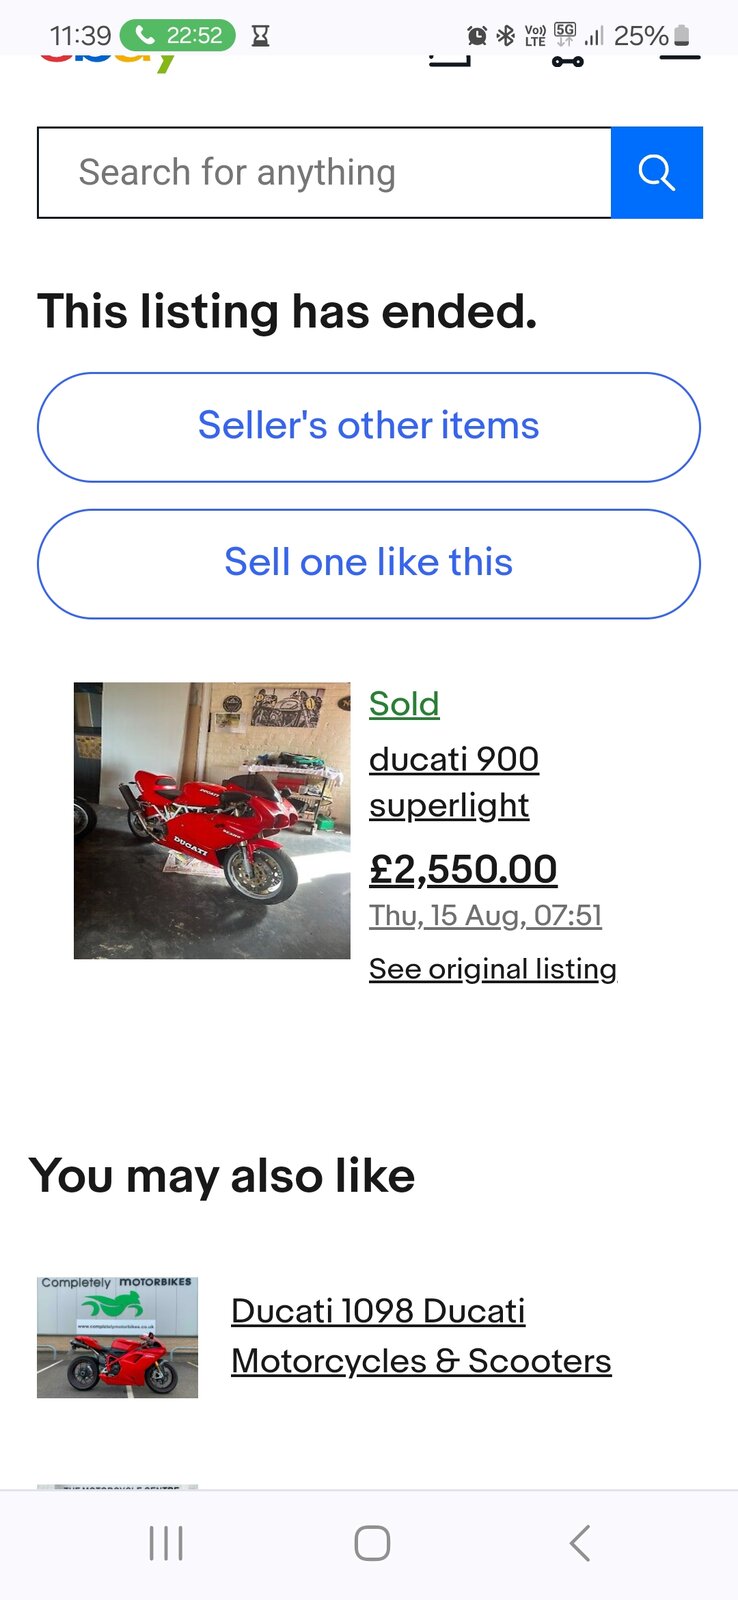Open Seller's other items
The height and width of the screenshot is (1600, 738).
click(368, 427)
